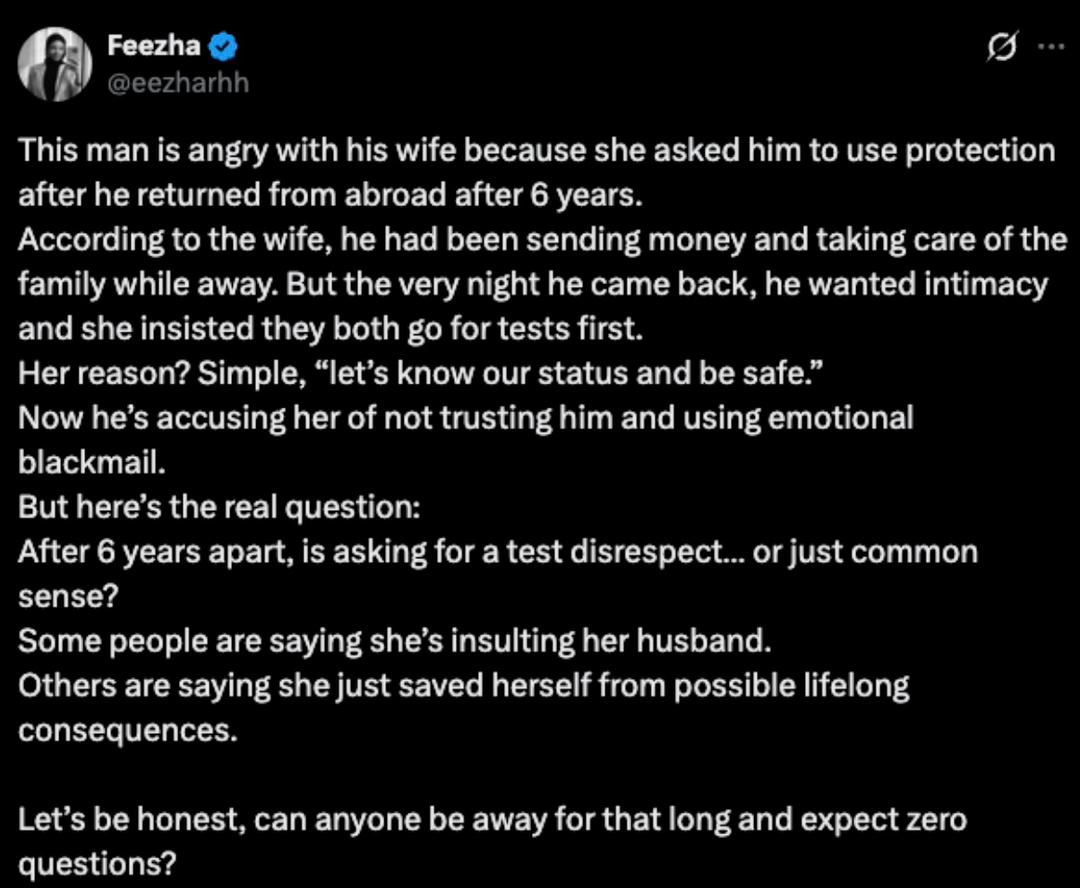Viewport: 1080px width, 888px height.
Task: Click the line starting 'Others are saying she'
Action: point(464,685)
